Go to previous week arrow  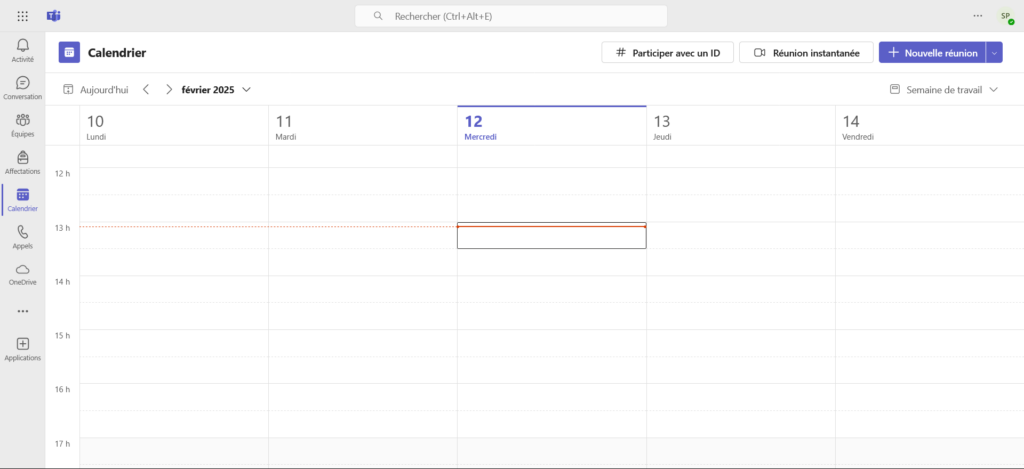146,89
